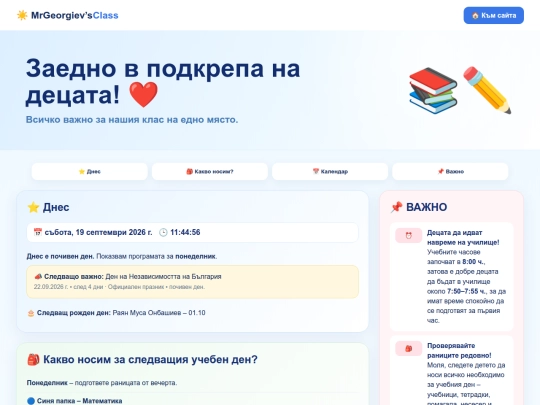Viewport: 540px width, 405px height.
Task: Click the 22.09.2026 г. event details line
Action: click(x=119, y=287)
